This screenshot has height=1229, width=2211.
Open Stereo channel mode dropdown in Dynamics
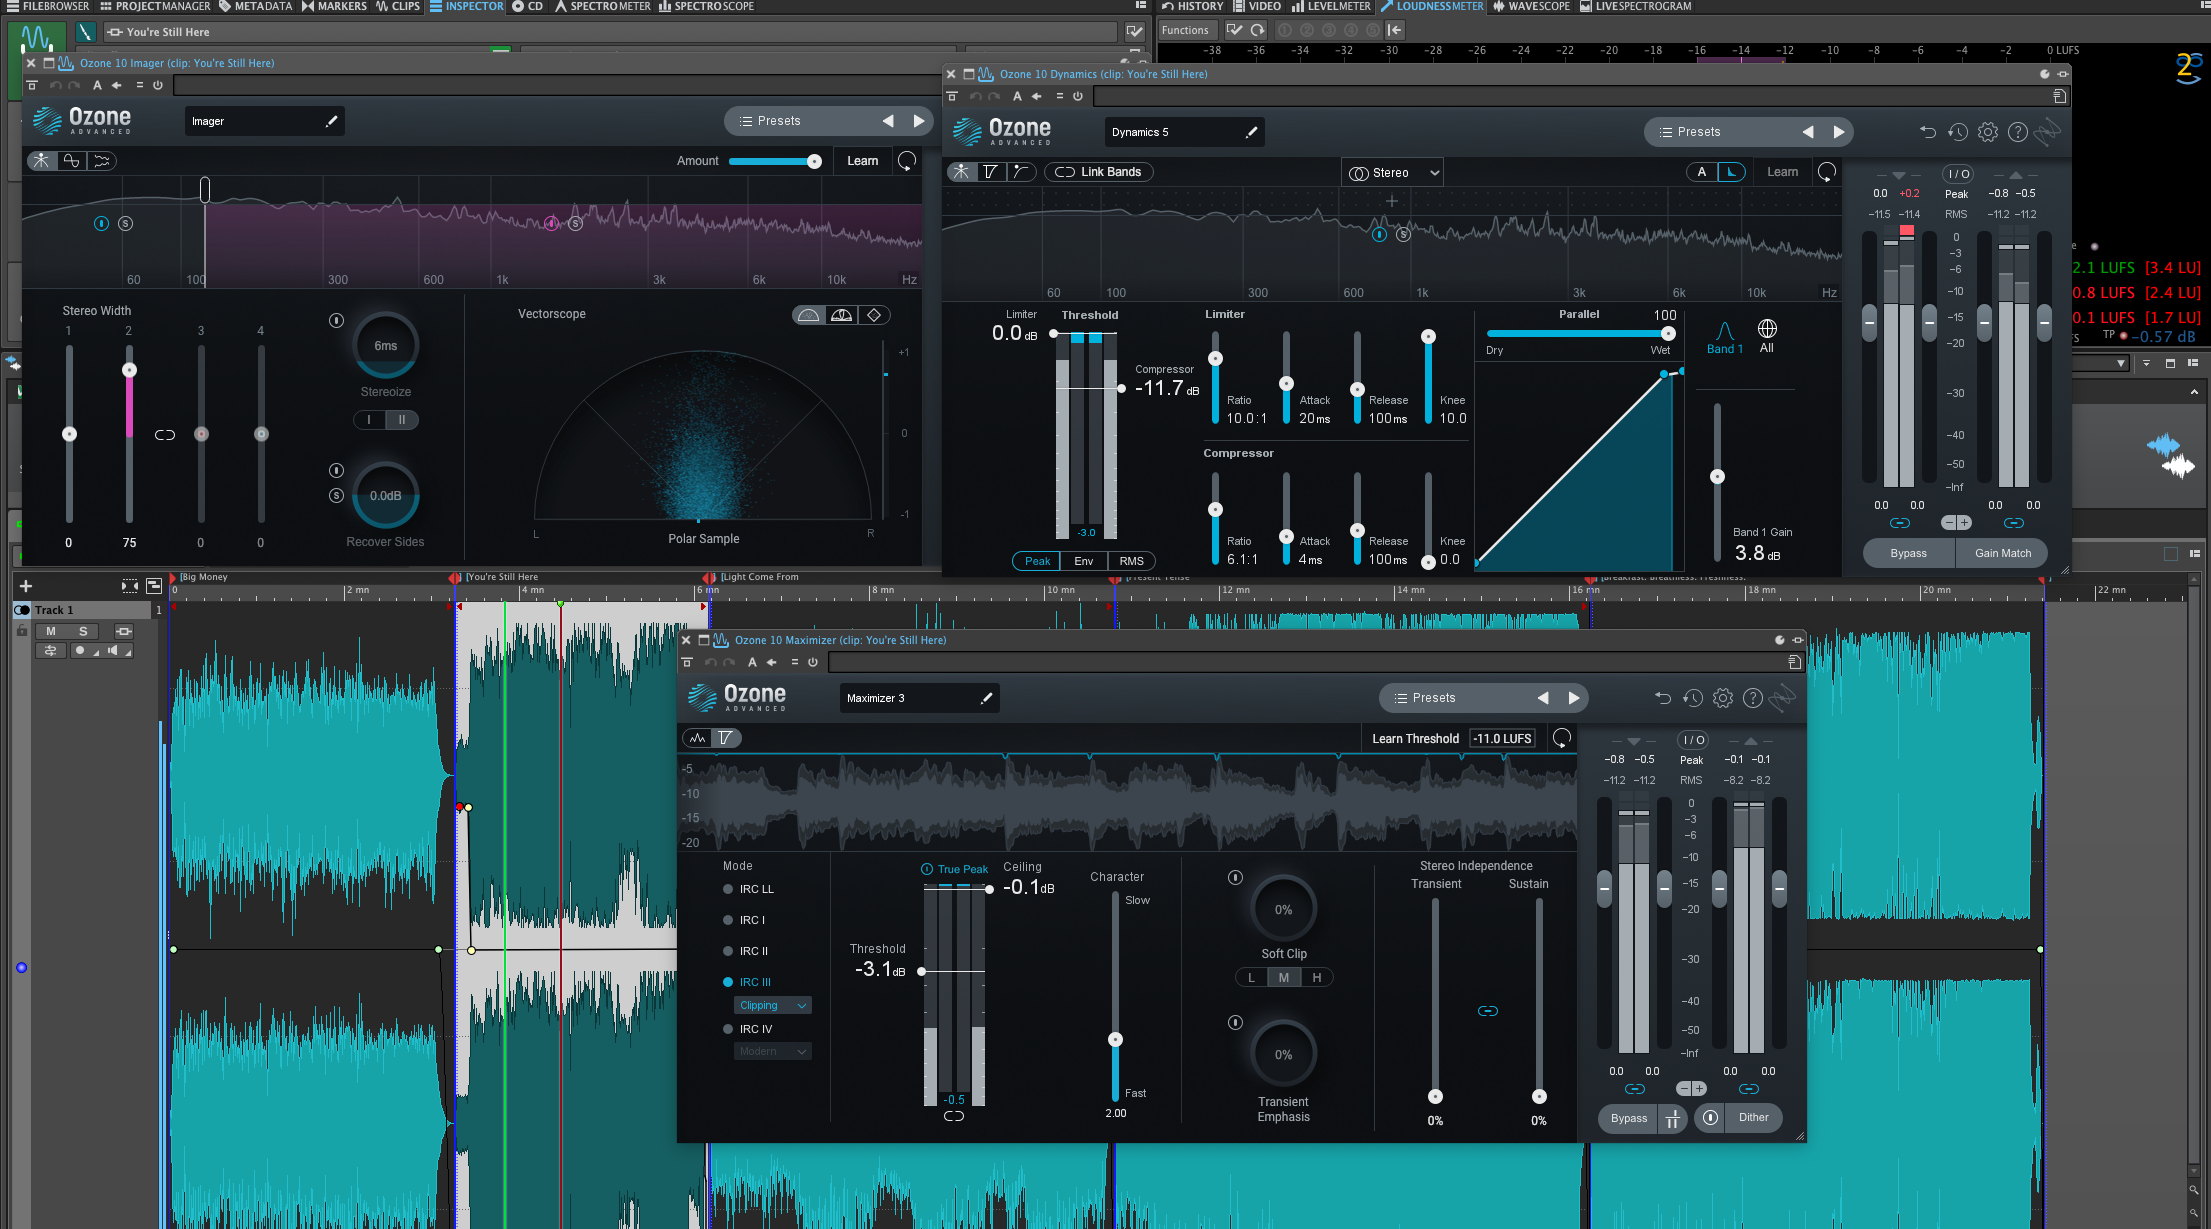click(1393, 173)
